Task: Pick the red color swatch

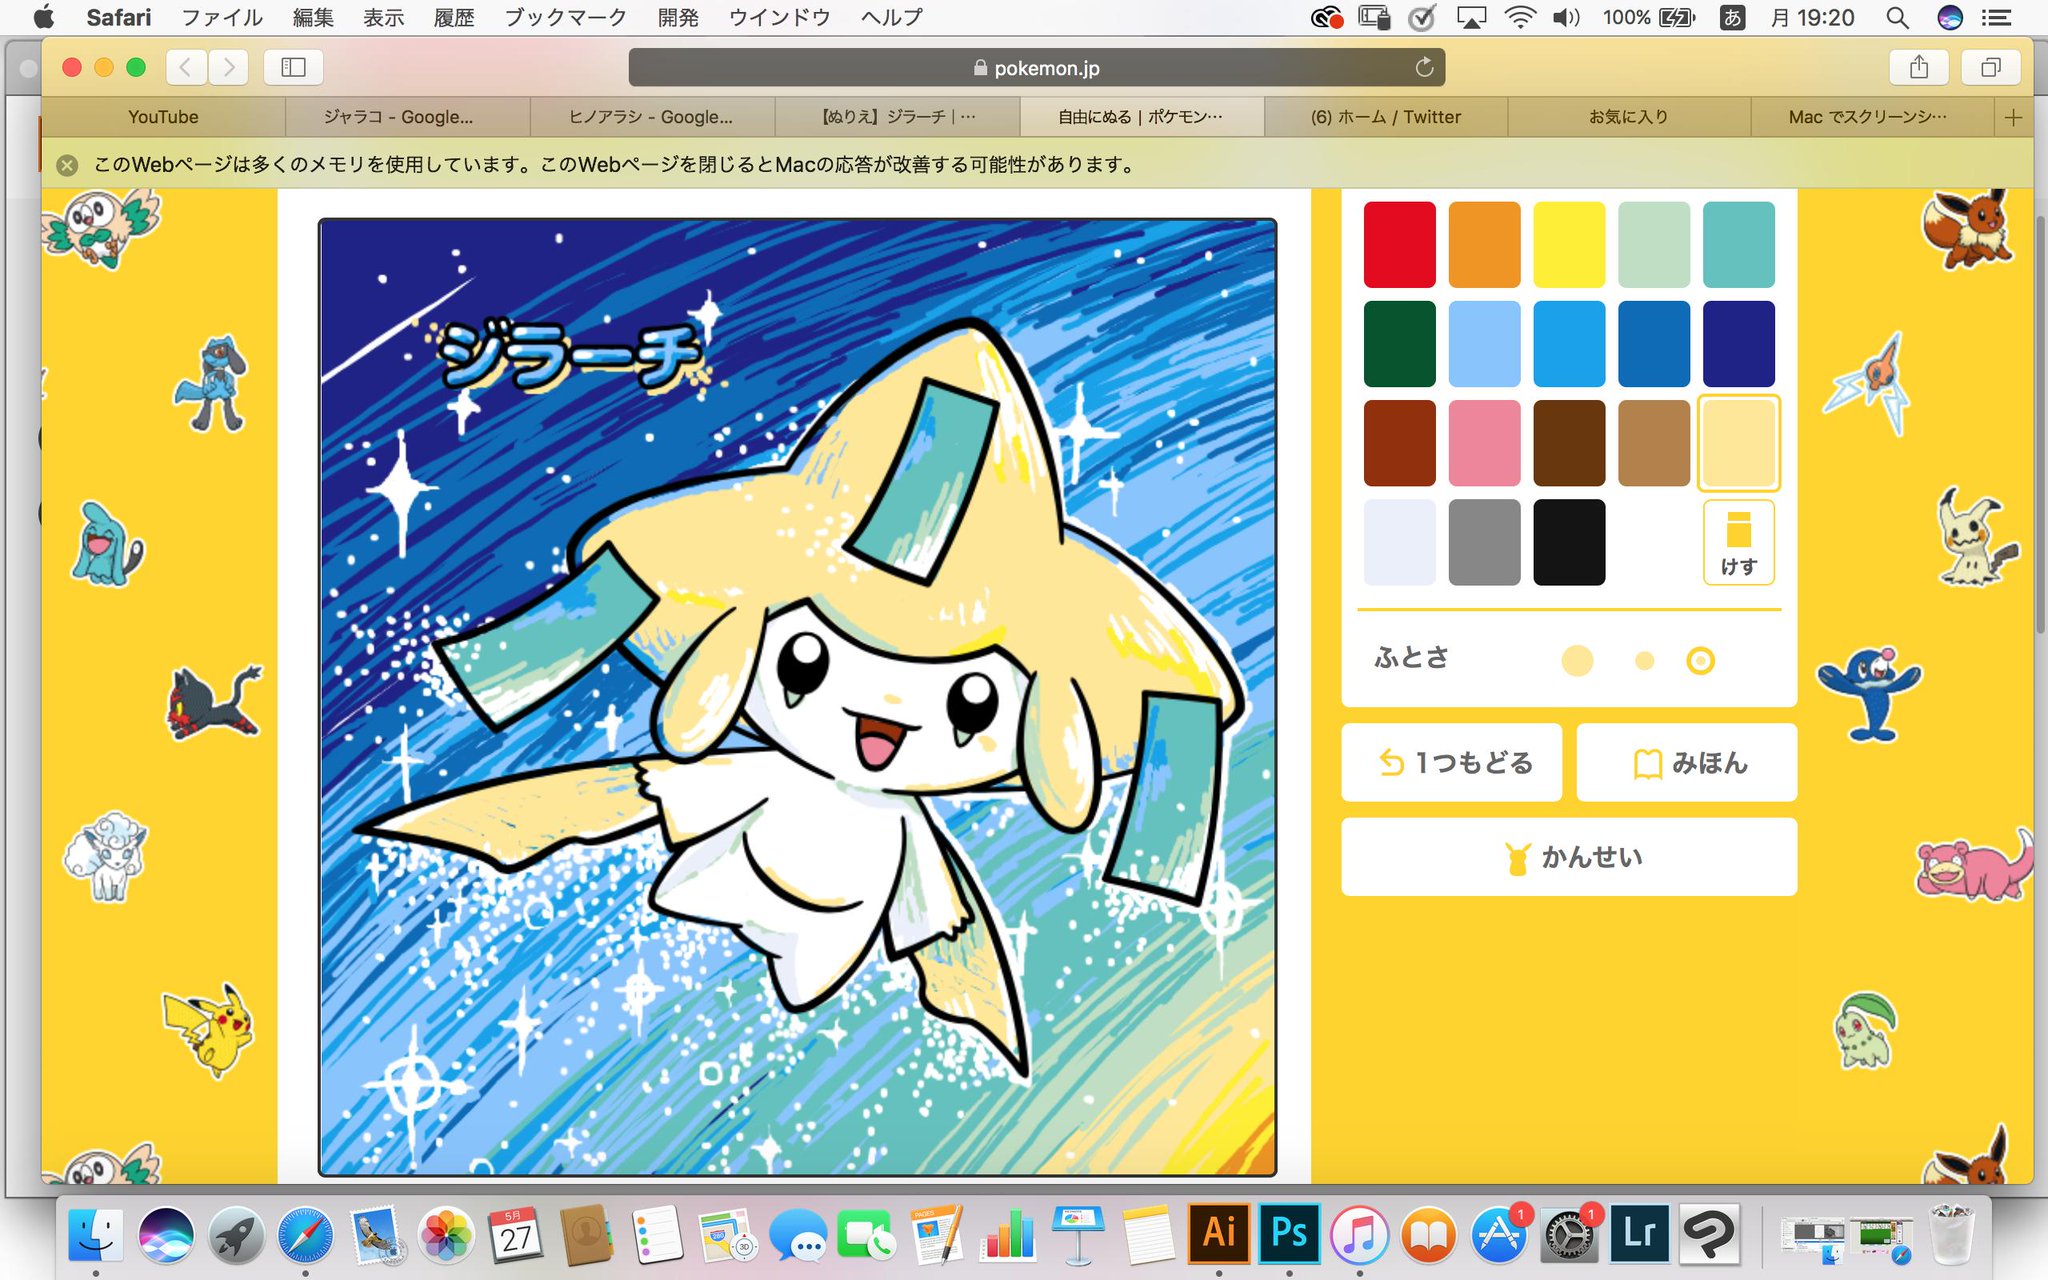Action: point(1399,244)
